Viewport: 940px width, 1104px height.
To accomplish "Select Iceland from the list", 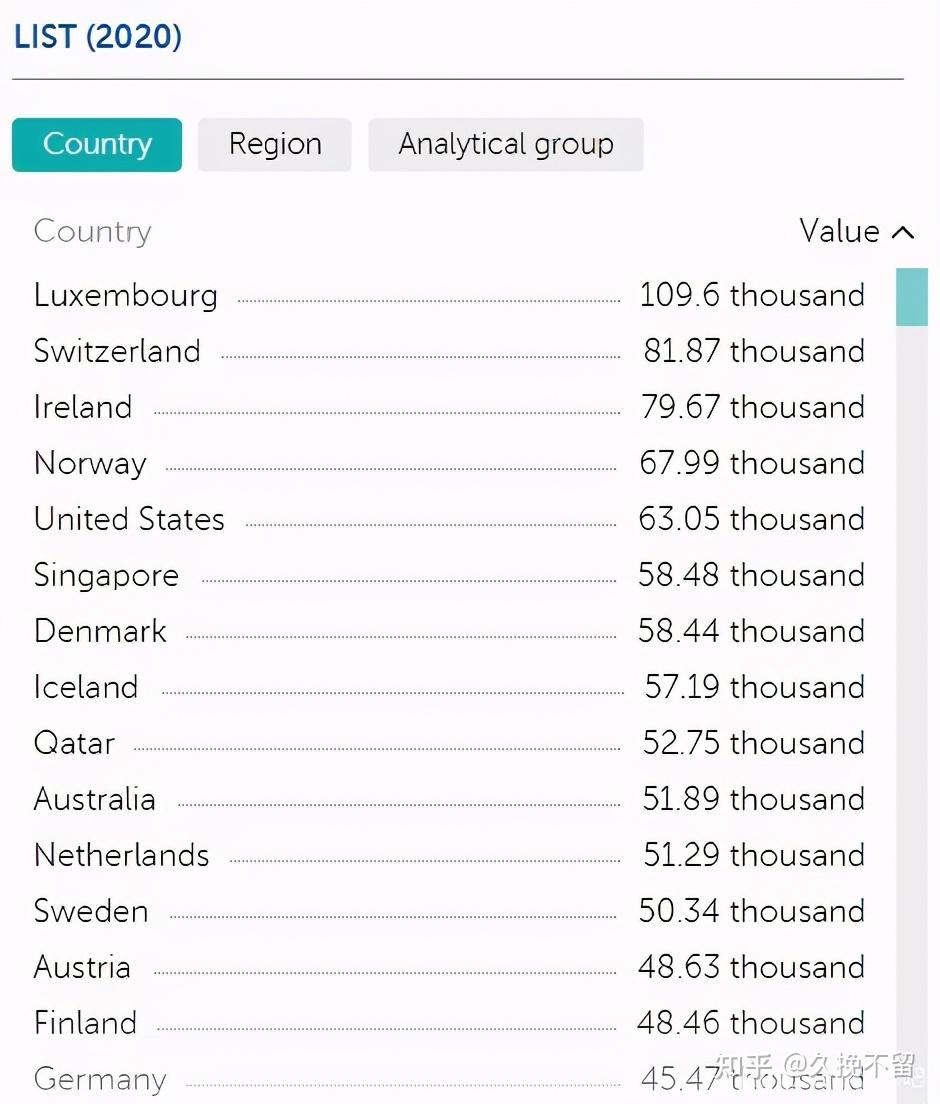I will 86,688.
